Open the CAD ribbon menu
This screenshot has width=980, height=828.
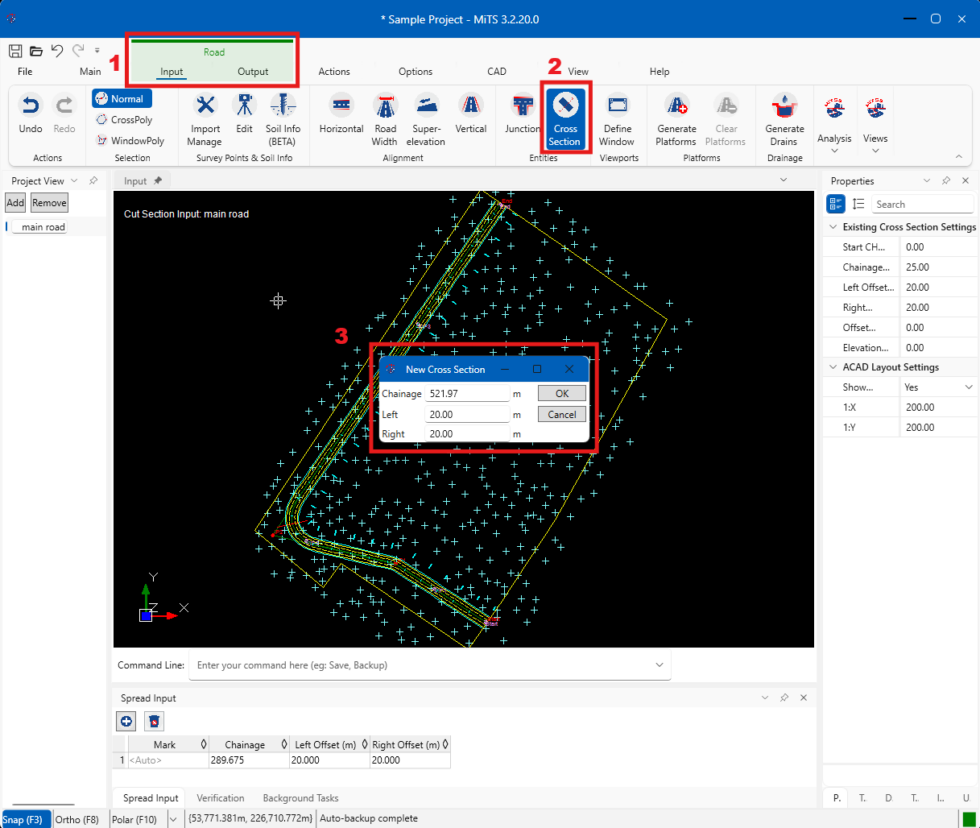pos(497,71)
